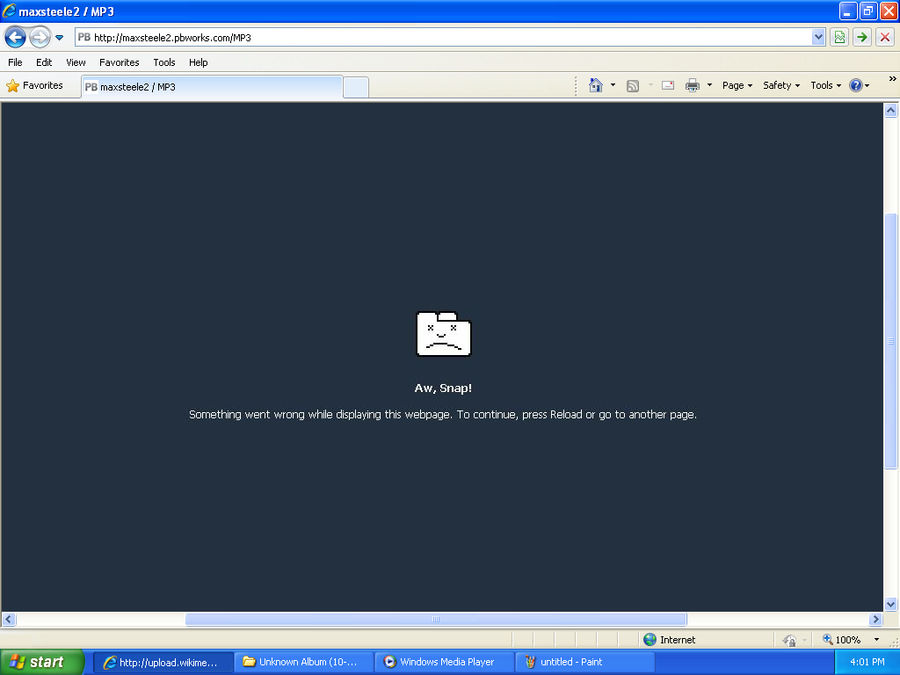
Task: Open the Favorites star button
Action: tap(35, 86)
